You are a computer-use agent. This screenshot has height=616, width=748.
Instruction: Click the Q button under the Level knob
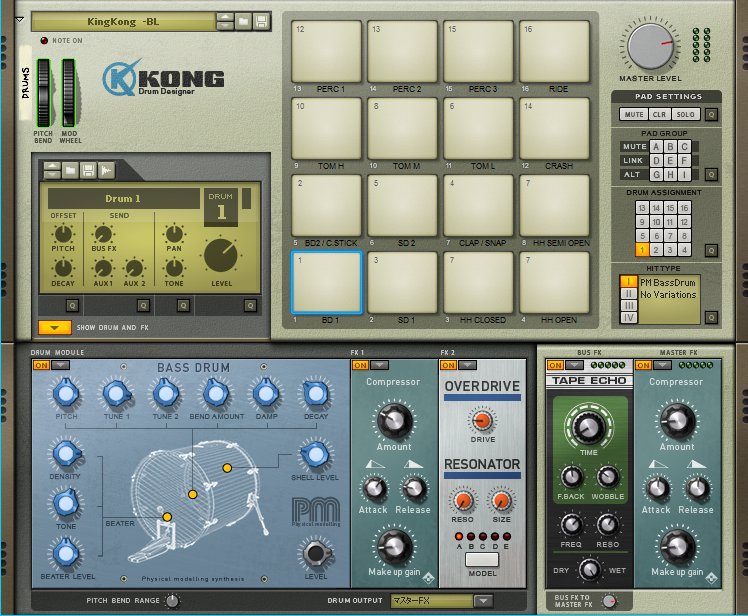click(x=250, y=305)
